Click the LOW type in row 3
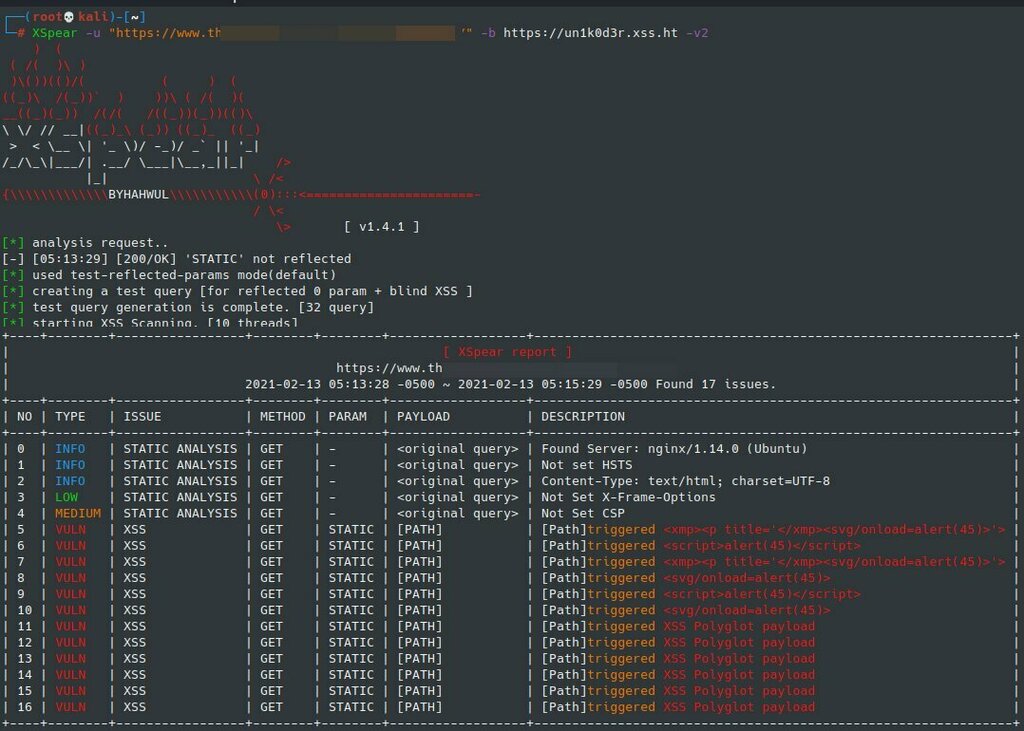 click(66, 497)
